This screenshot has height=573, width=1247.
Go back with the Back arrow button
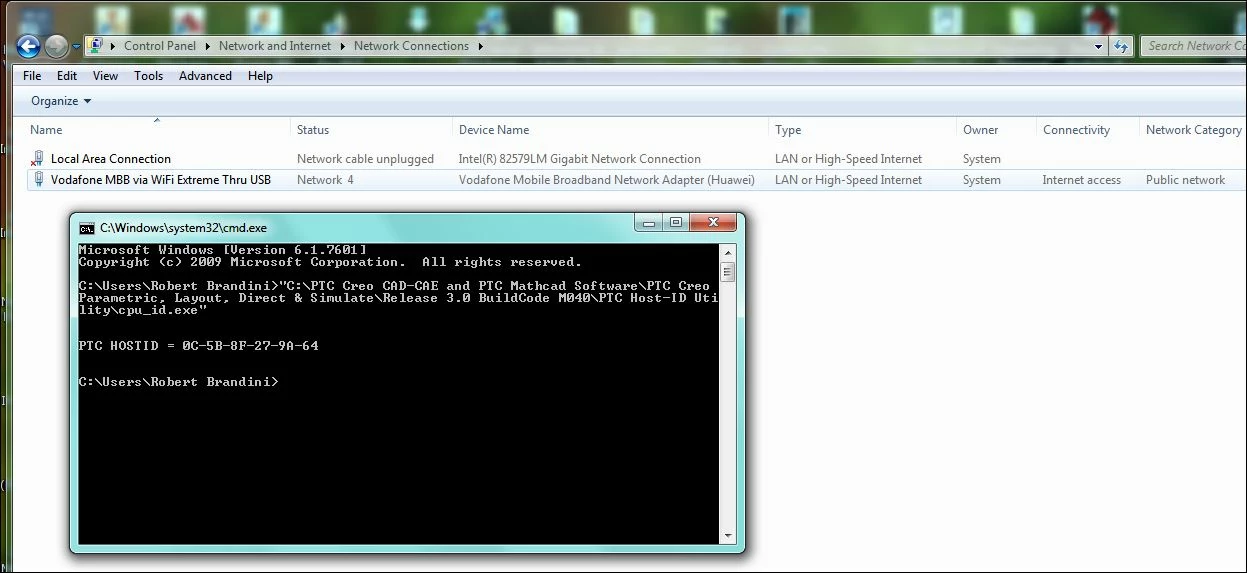pos(28,46)
